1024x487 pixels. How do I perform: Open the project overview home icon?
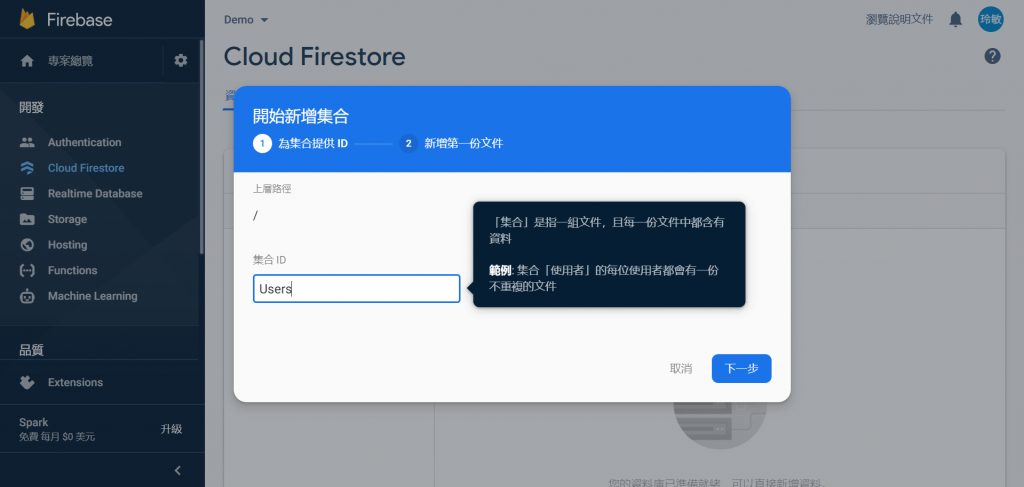pyautogui.click(x=27, y=61)
